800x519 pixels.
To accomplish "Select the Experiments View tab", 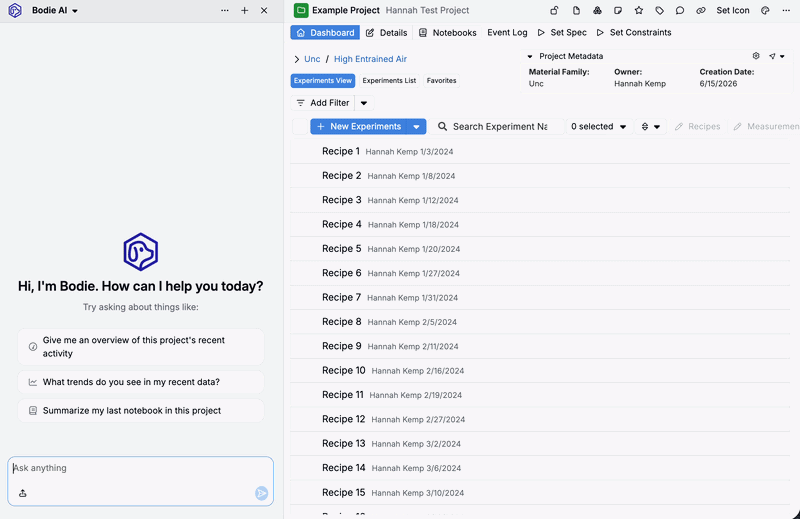I will pyautogui.click(x=323, y=81).
